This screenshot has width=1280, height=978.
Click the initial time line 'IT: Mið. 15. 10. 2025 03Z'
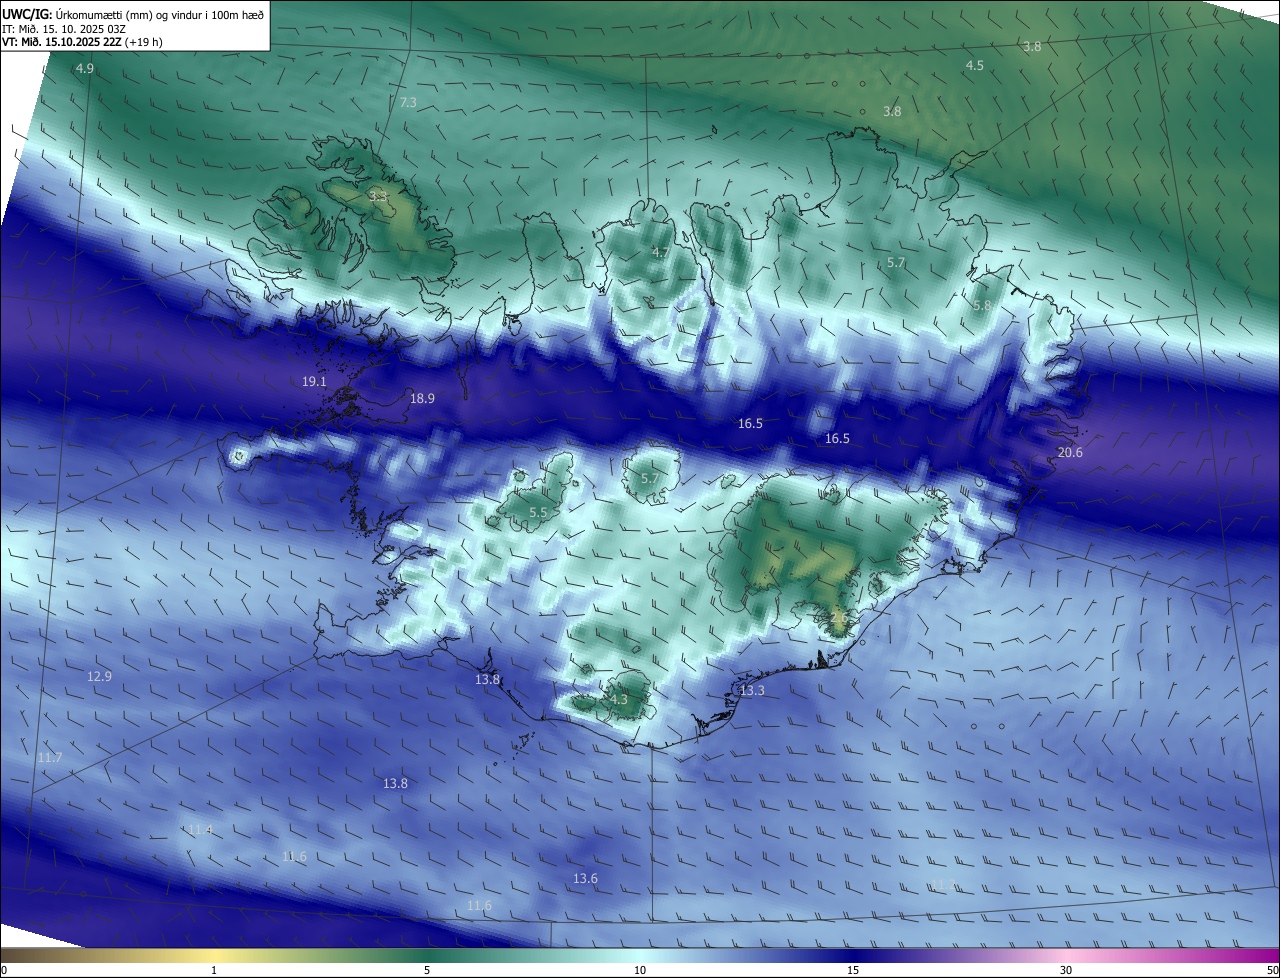pyautogui.click(x=64, y=29)
